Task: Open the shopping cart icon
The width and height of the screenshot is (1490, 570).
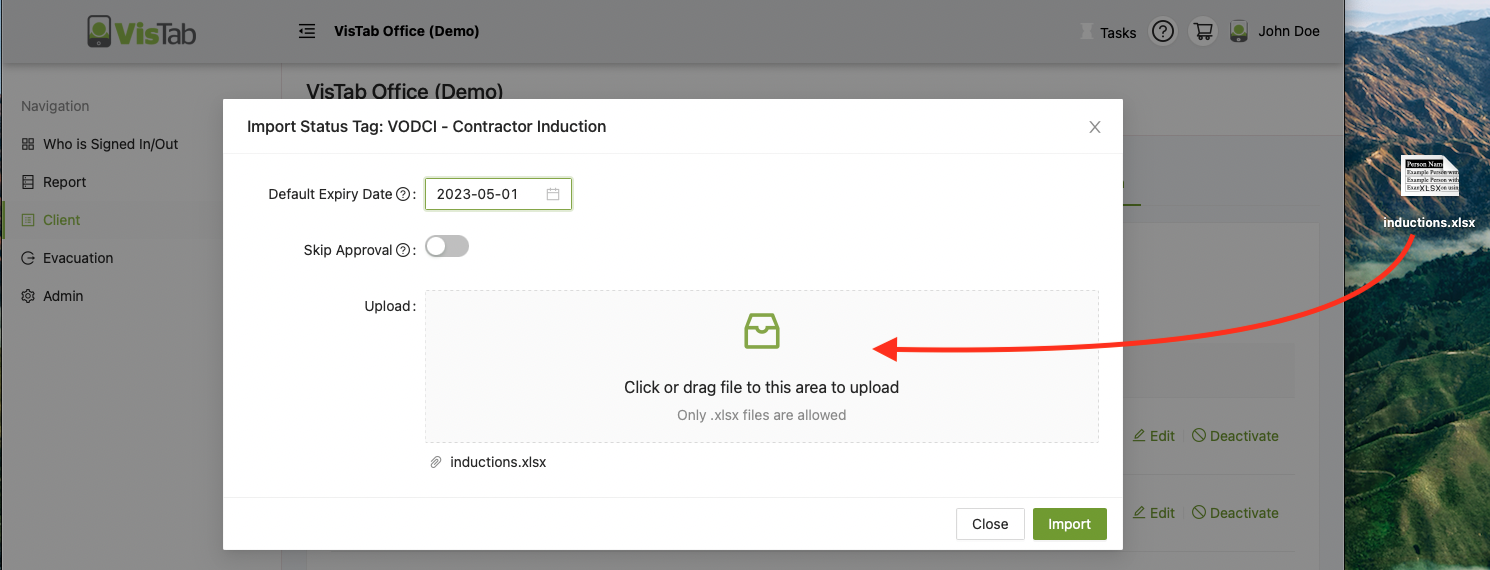Action: click(x=1202, y=31)
